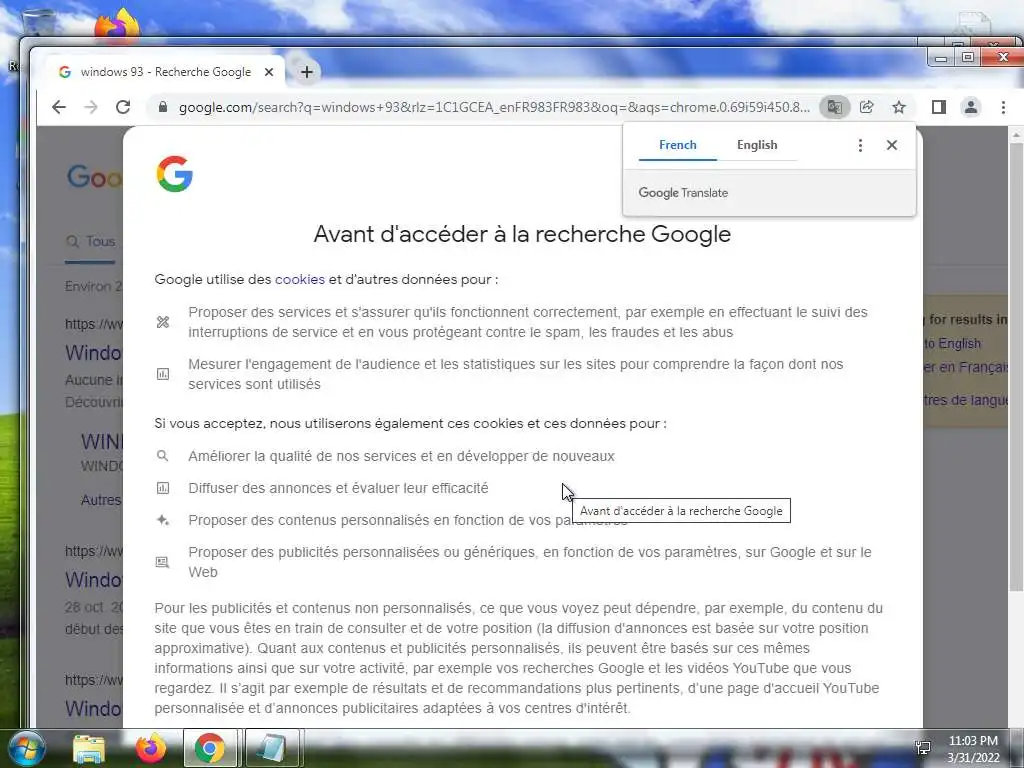The width and height of the screenshot is (1024, 768).
Task: Click the ad icon beside 'Proposer des publicités personnalisées'
Action: pos(163,562)
